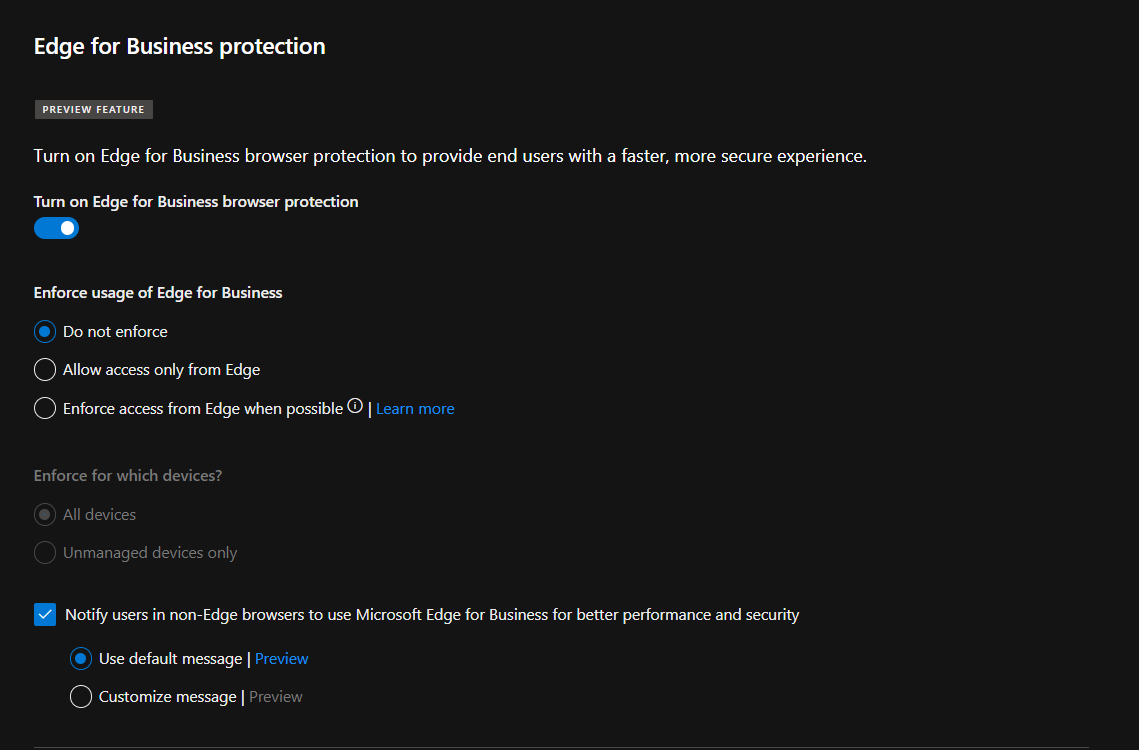Select Enforce access from Edge when possible
Screen dimensions: 1139x750
tap(45, 408)
